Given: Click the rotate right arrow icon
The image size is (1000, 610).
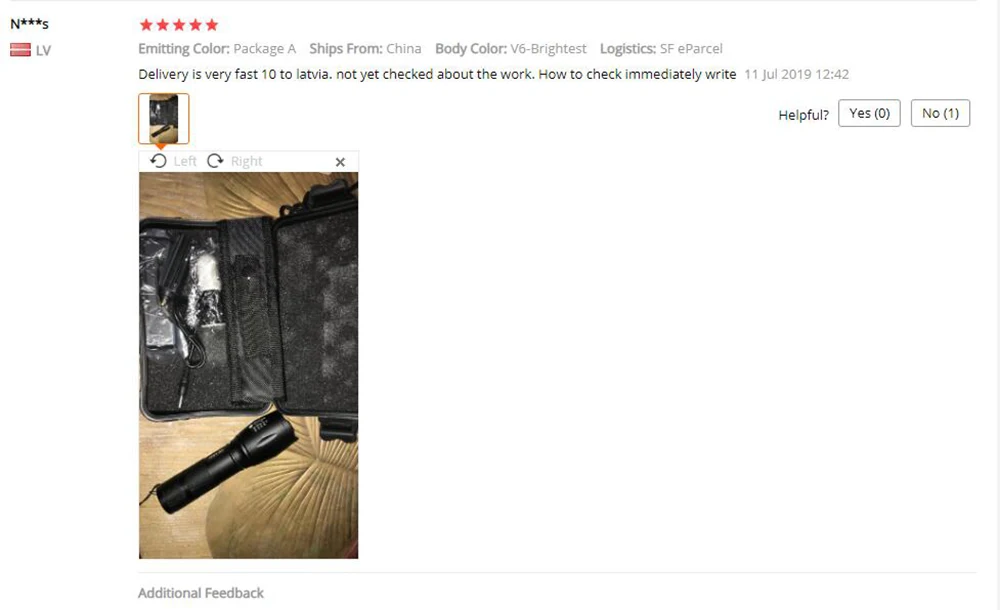Looking at the screenshot, I should pyautogui.click(x=215, y=161).
